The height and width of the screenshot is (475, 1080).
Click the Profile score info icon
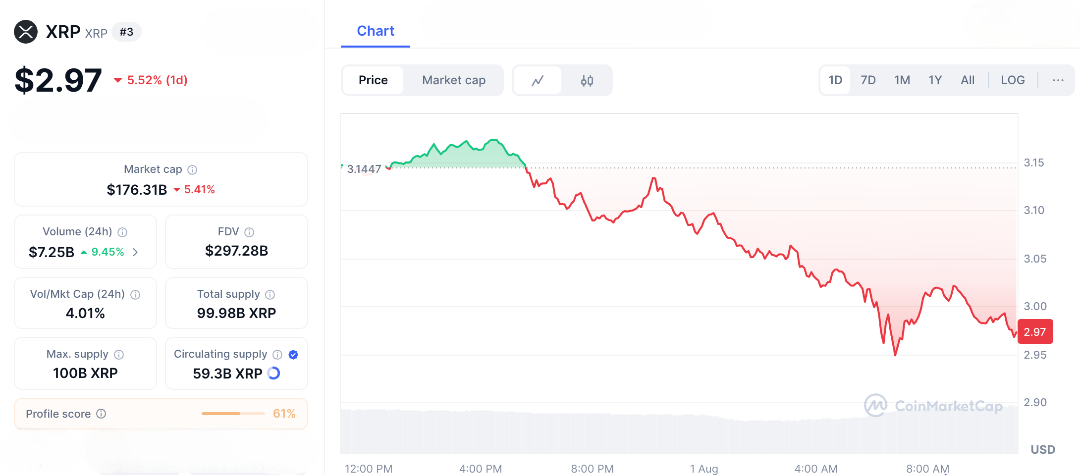(101, 414)
